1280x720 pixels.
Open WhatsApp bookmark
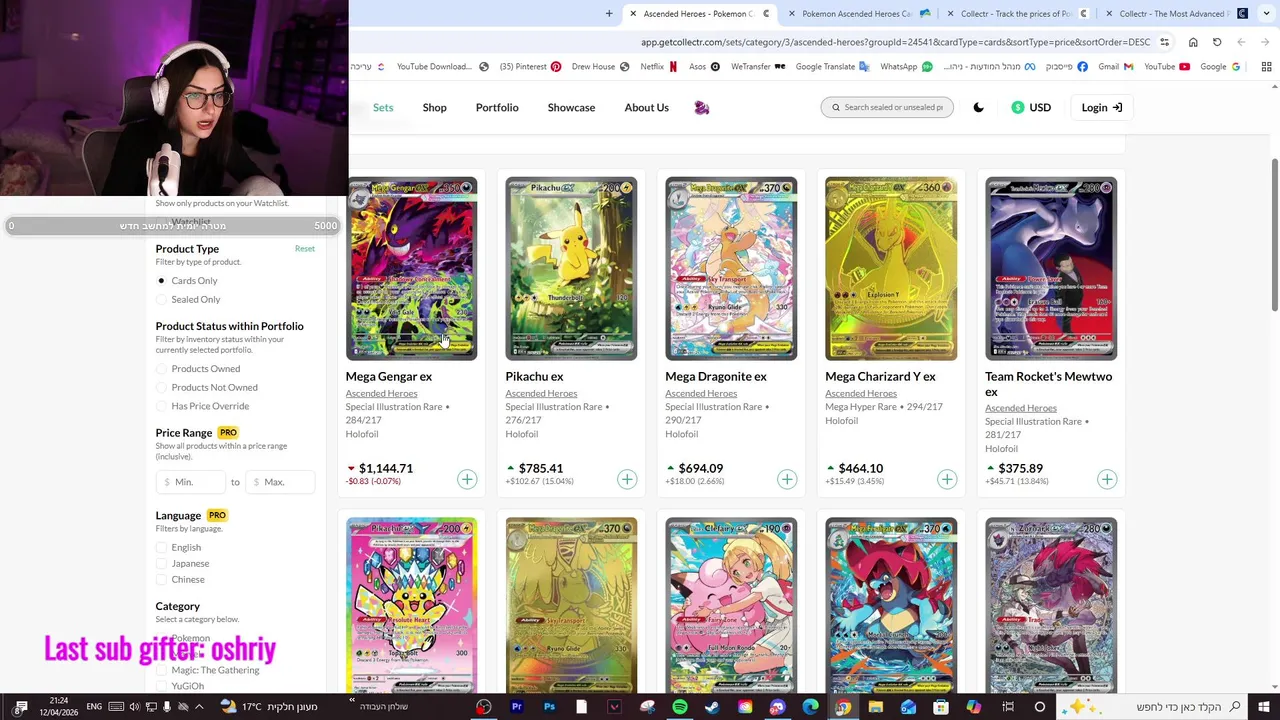point(906,67)
